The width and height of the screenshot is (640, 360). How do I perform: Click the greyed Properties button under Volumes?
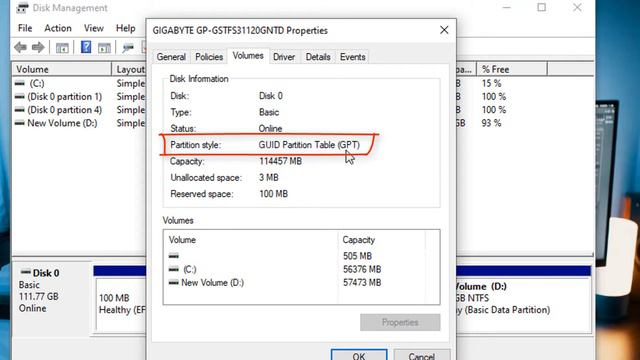tap(400, 322)
